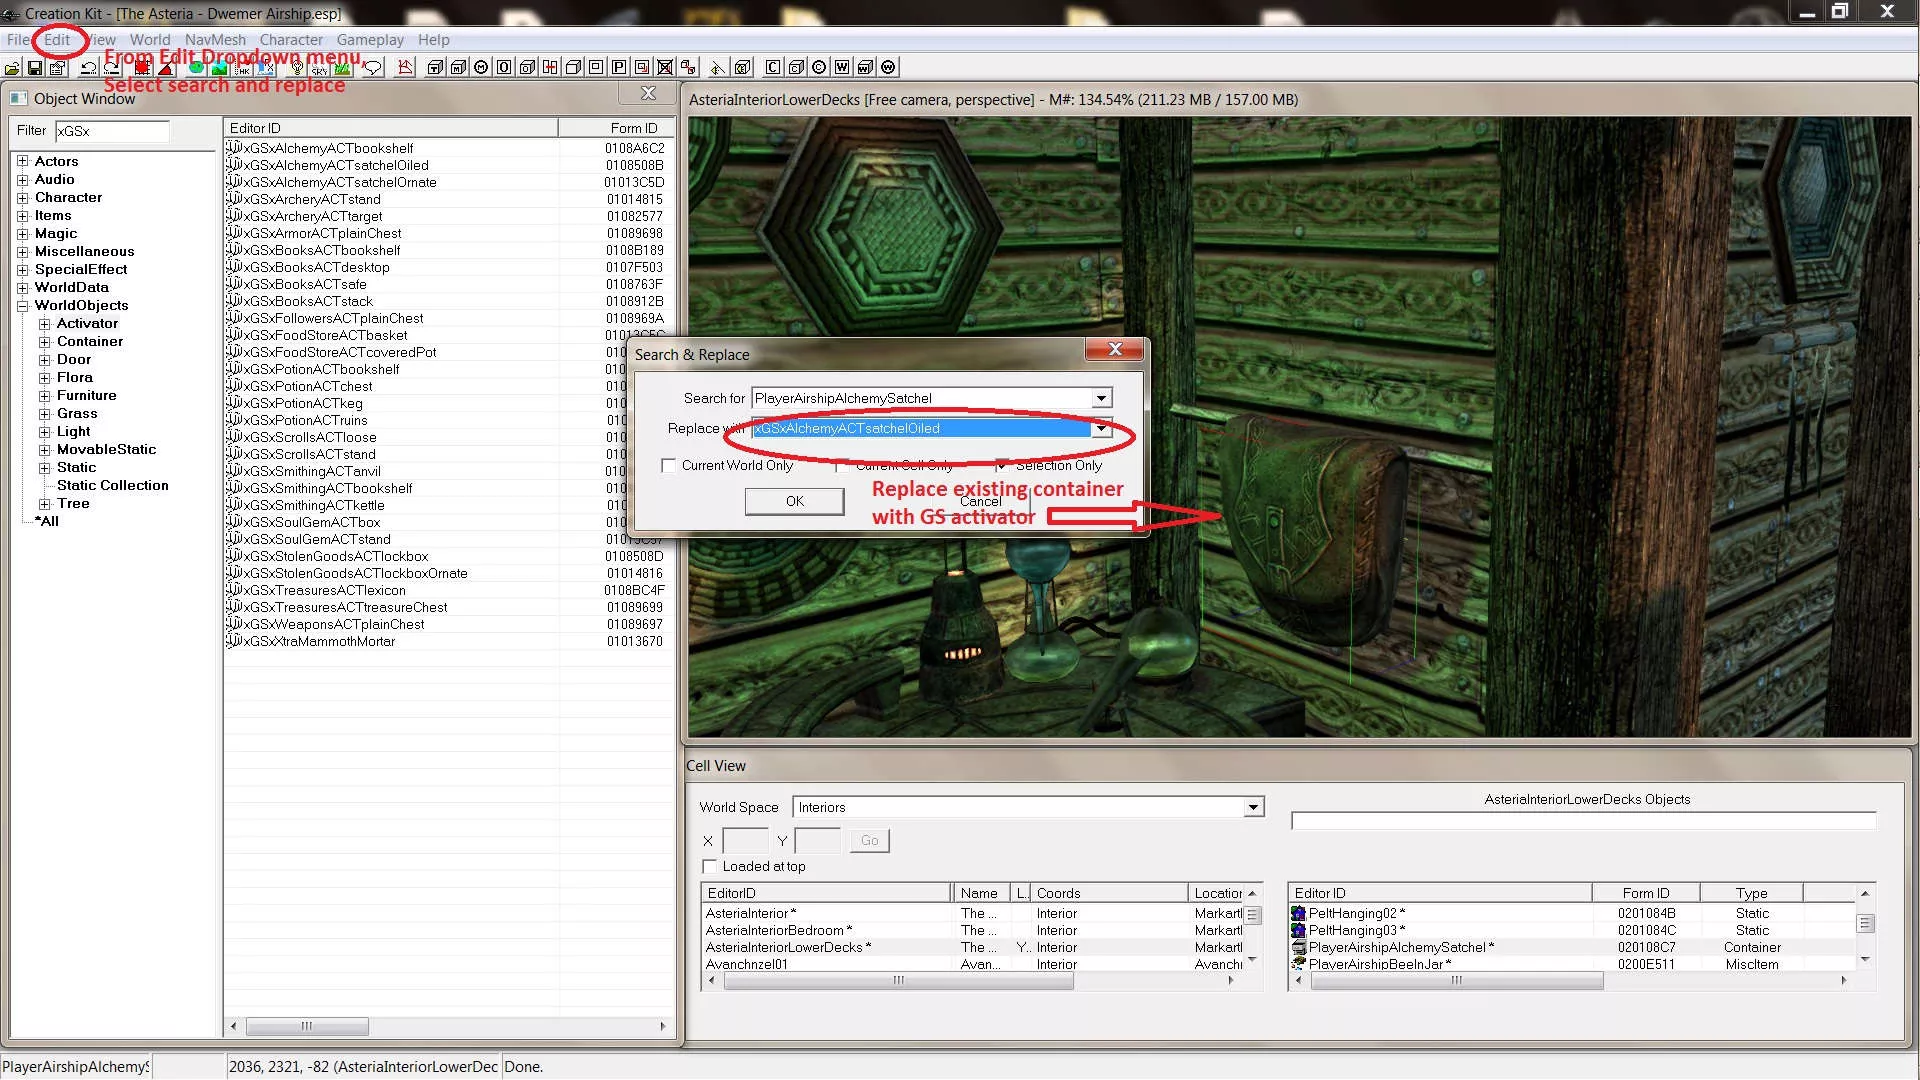Select the *All tree item
The image size is (1920, 1080).
click(x=47, y=522)
